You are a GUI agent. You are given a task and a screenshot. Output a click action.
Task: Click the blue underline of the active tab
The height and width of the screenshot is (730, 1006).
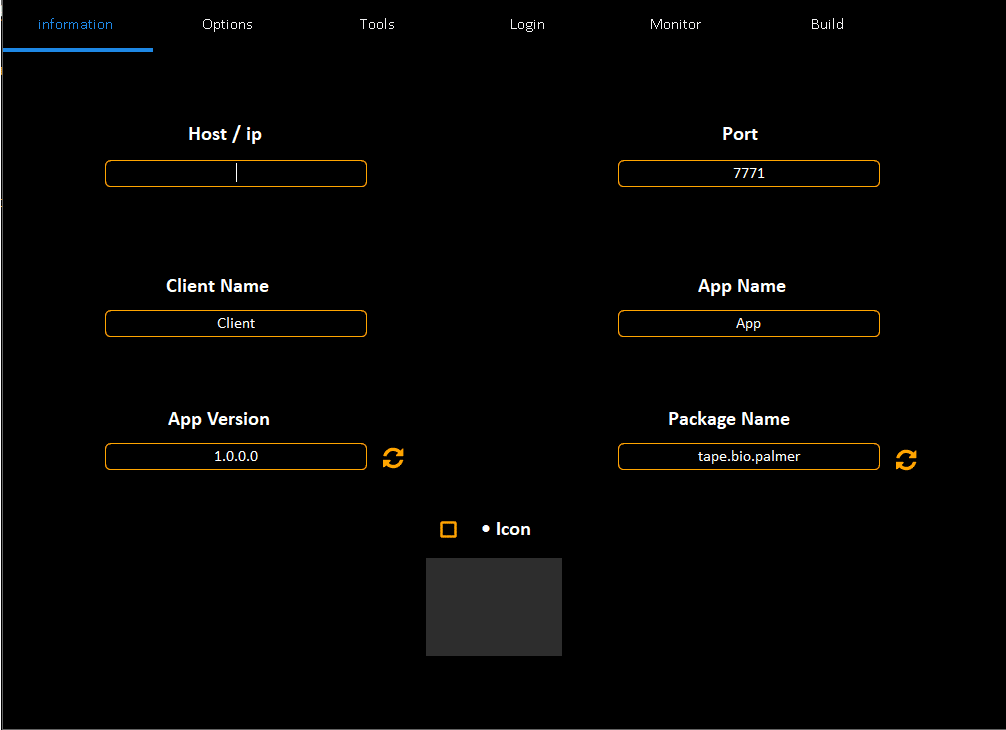(77, 48)
